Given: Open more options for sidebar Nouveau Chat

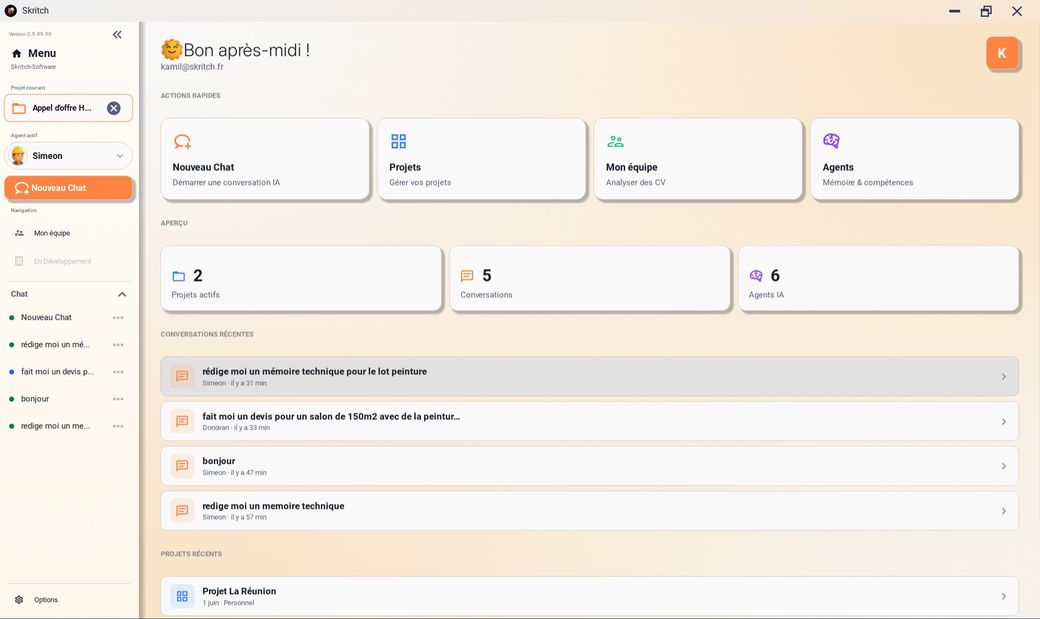Looking at the screenshot, I should tap(118, 318).
